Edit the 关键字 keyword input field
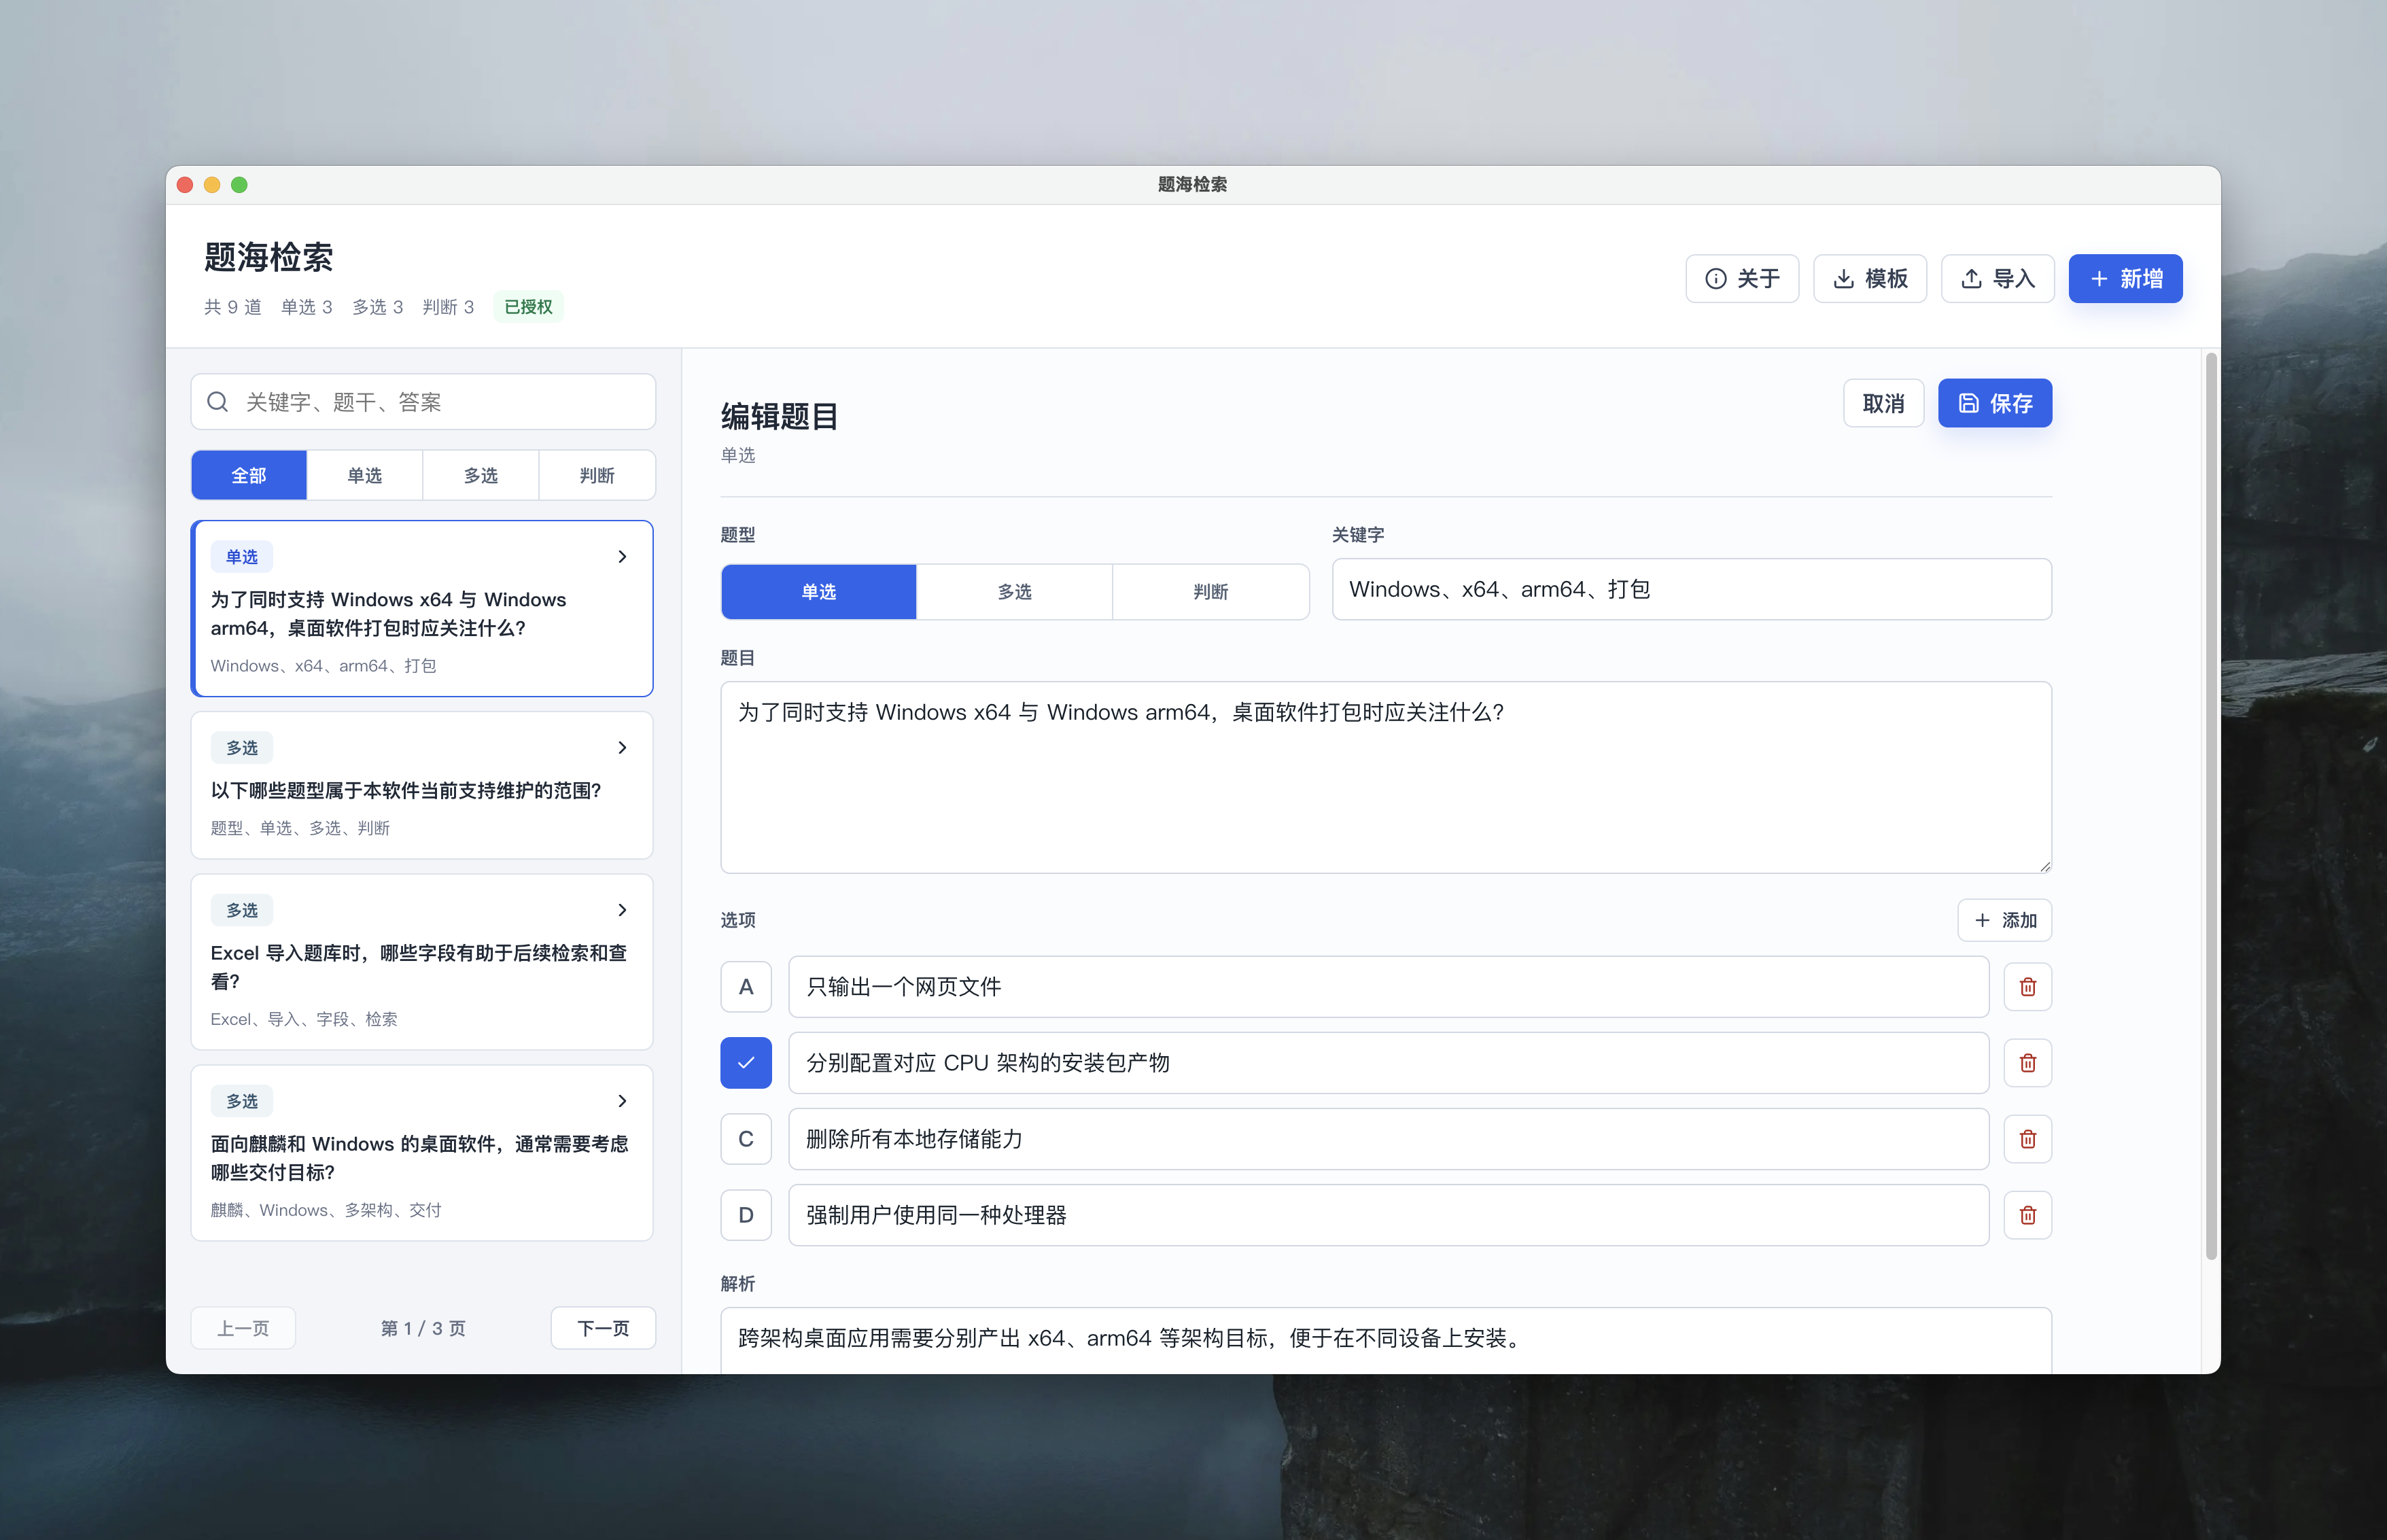The height and width of the screenshot is (1540, 2387). coord(1691,589)
